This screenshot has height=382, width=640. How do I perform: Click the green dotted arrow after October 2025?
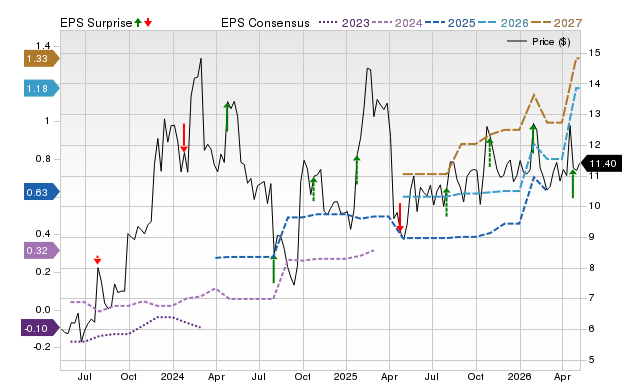pyautogui.click(x=490, y=152)
